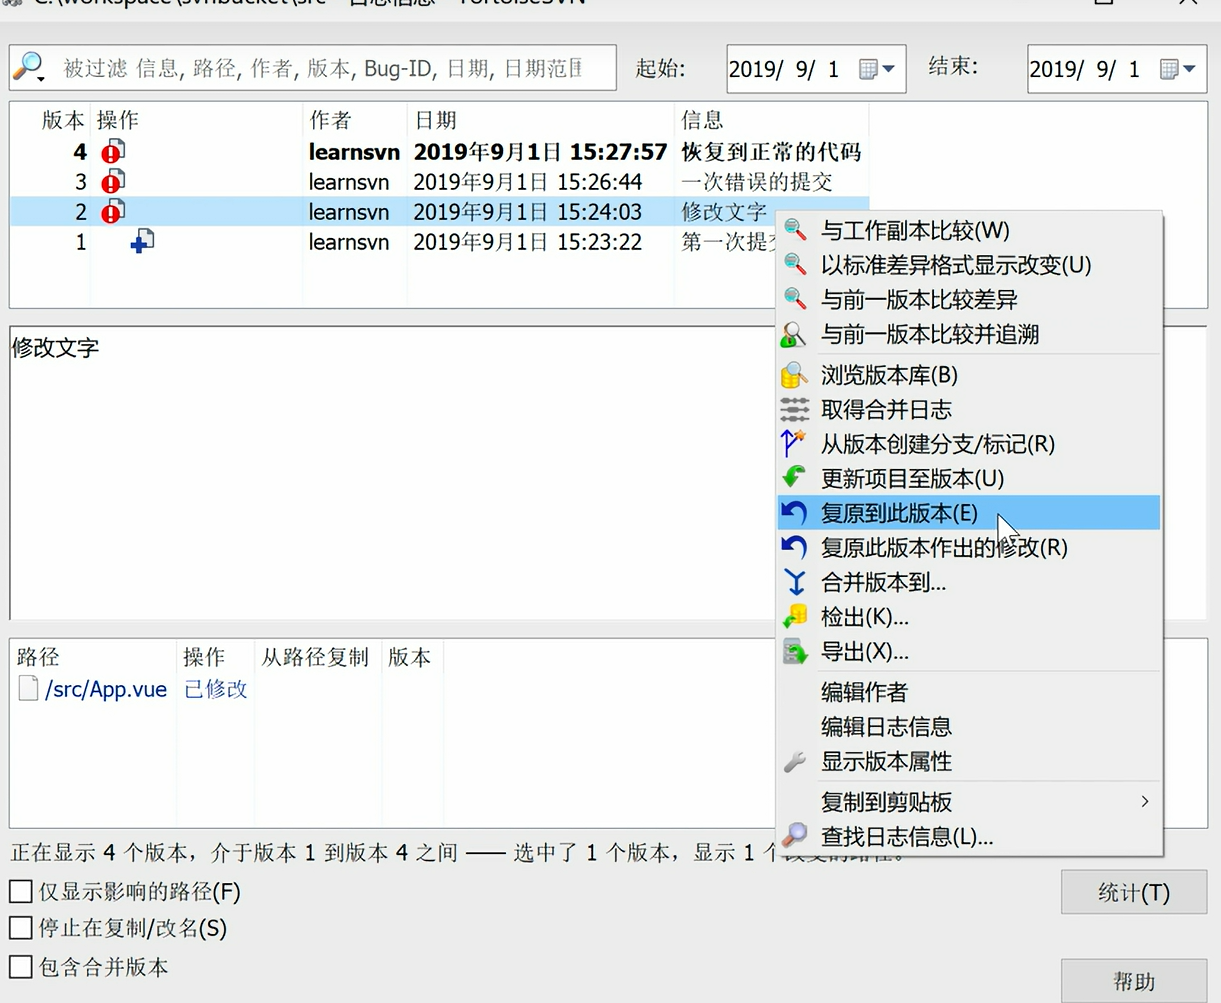Click the search icon beside 查找日志信息
This screenshot has width=1221, height=1003.
coord(794,836)
